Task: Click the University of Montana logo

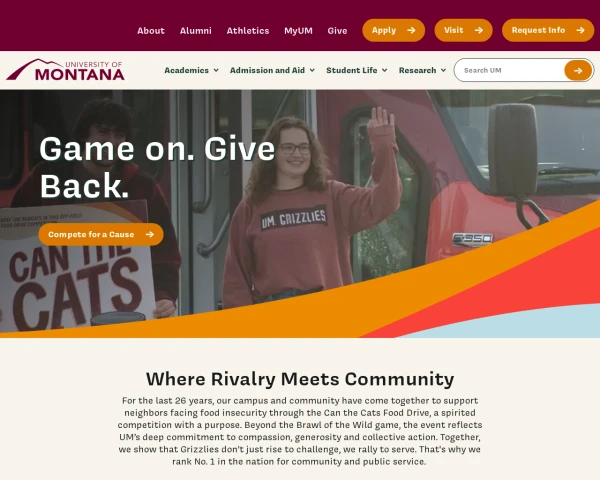Action: (65, 70)
